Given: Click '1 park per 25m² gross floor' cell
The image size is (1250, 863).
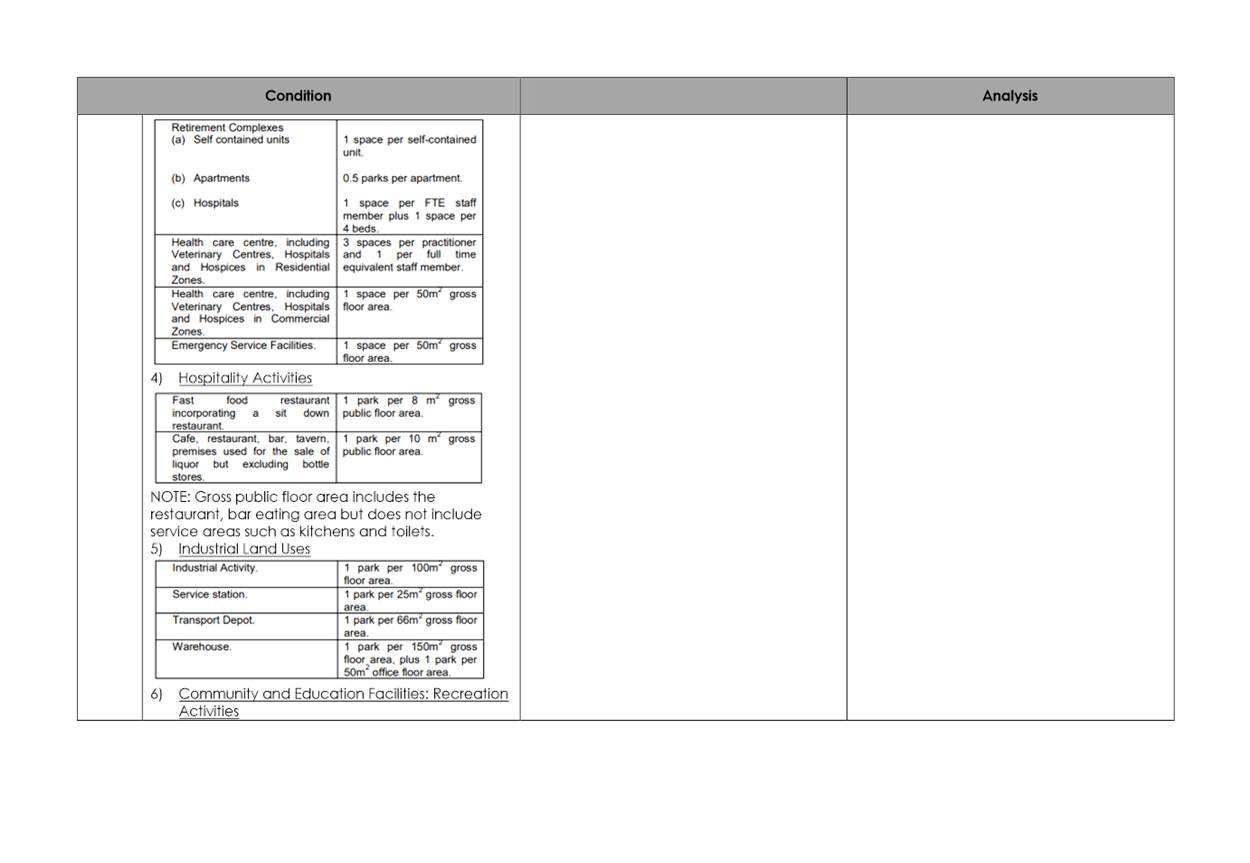Looking at the screenshot, I should 409,600.
